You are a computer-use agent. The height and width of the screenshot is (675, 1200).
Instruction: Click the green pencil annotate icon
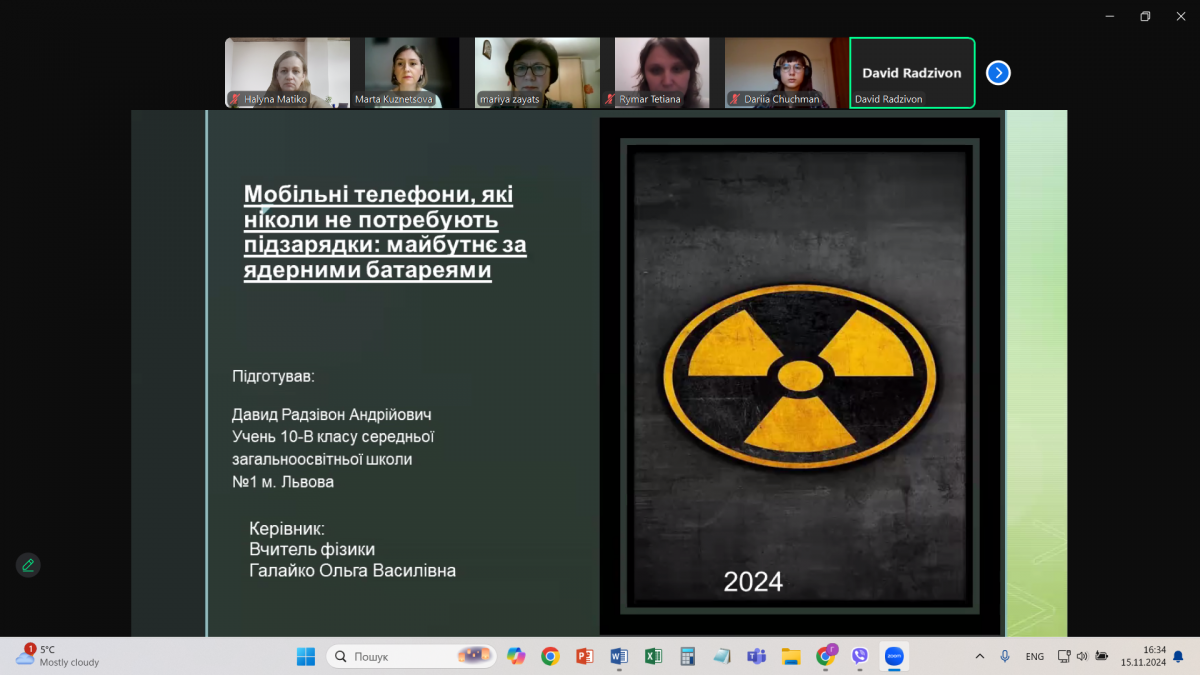tap(28, 565)
